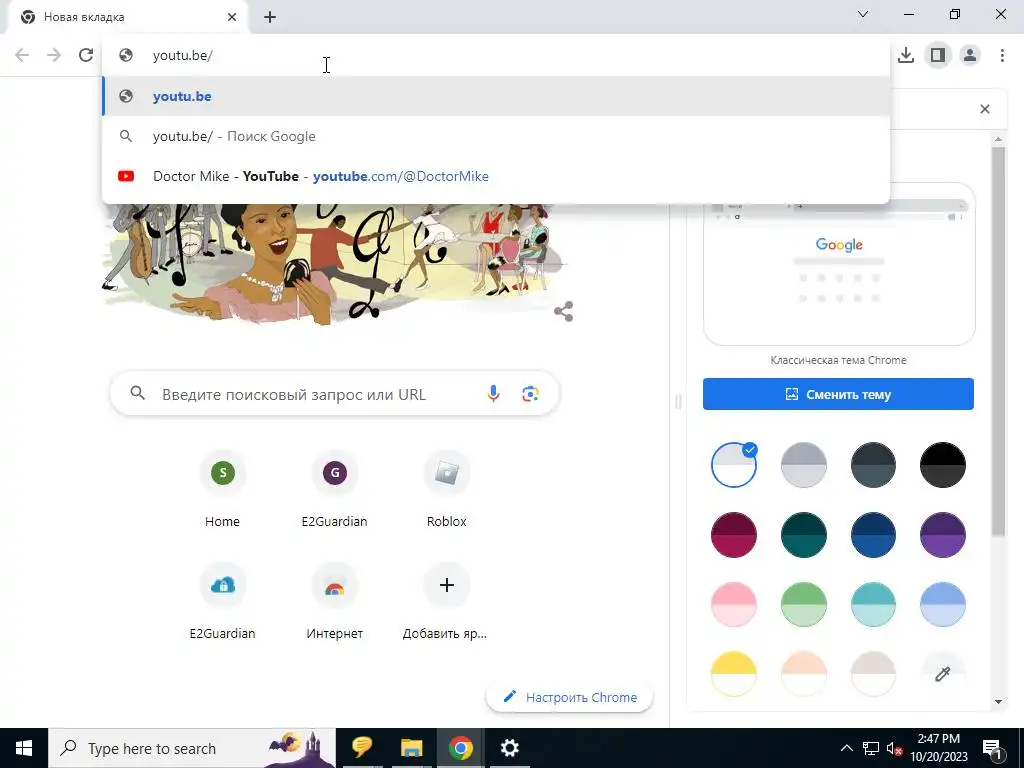Image resolution: width=1024 pixels, height=768 pixels.
Task: Open the Roblox shortcut
Action: [447, 490]
